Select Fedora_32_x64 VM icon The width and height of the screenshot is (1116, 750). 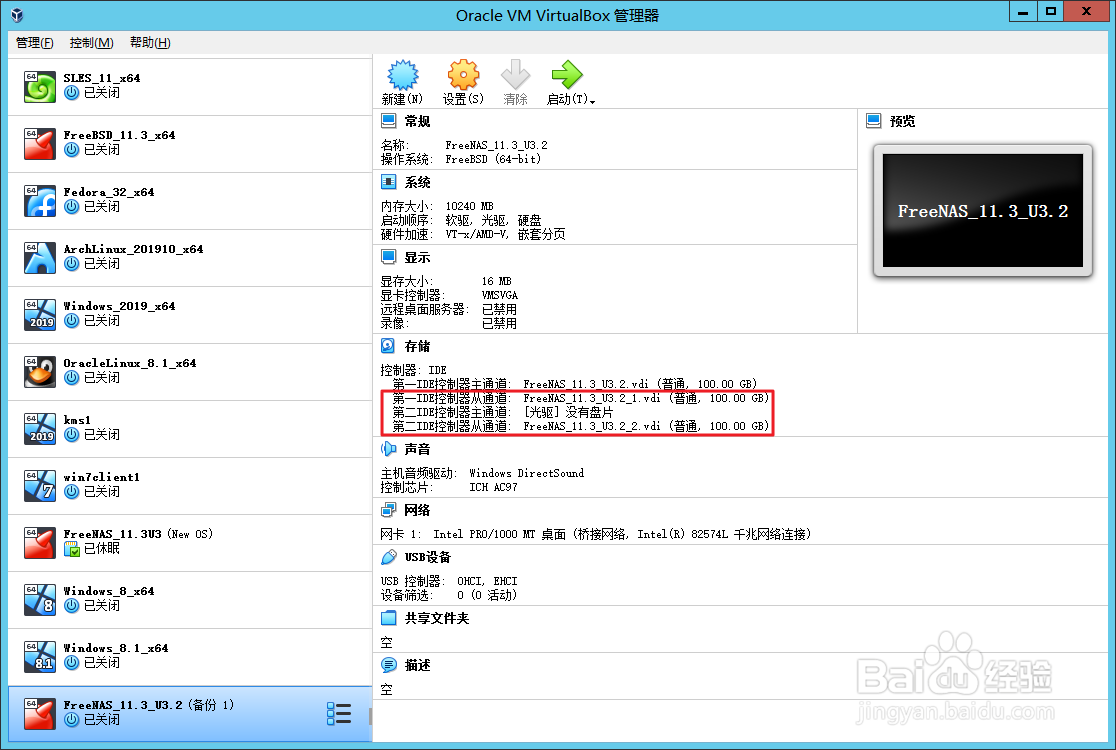(x=40, y=201)
